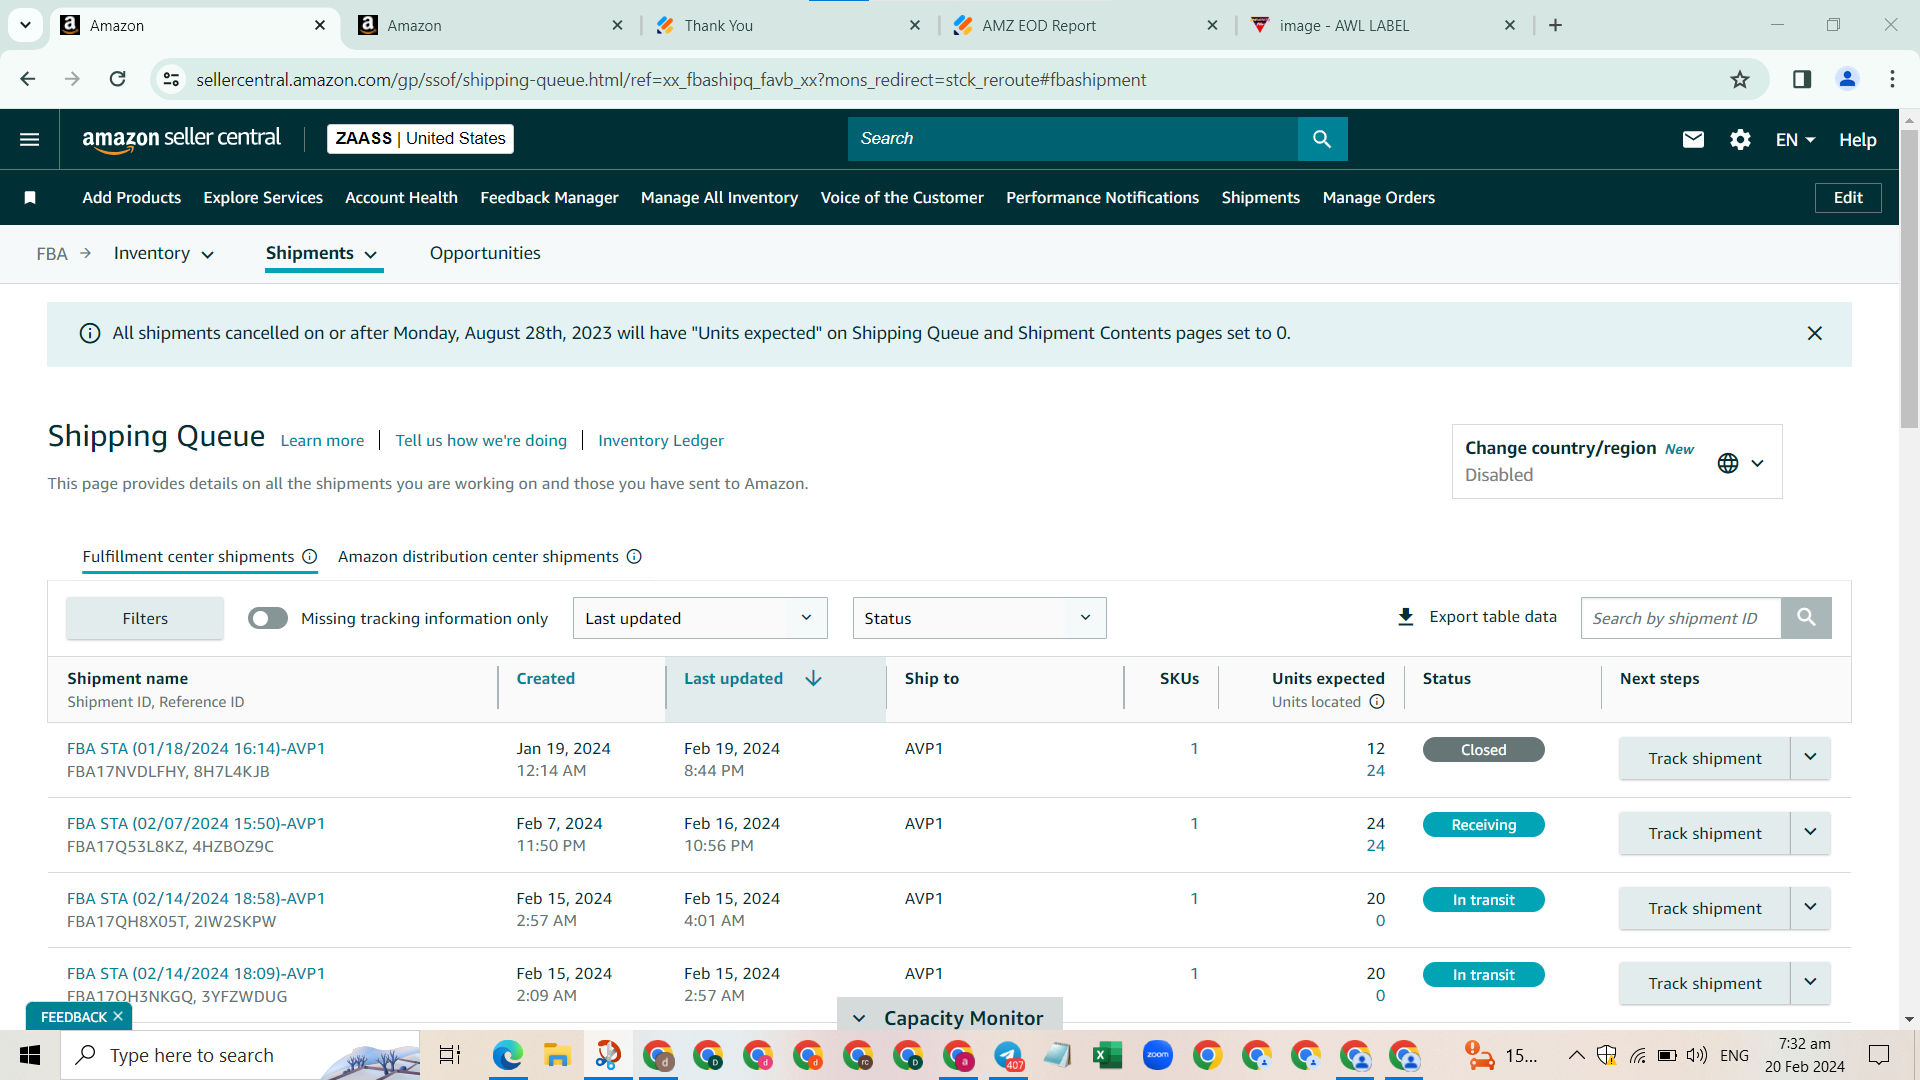Viewport: 1920px width, 1080px height.
Task: Click the search magnifier button in header
Action: (x=1322, y=139)
